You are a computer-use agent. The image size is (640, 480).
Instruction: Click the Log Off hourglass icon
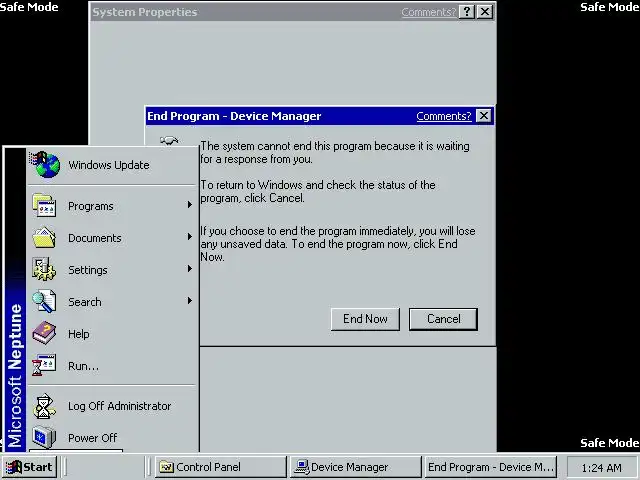pyautogui.click(x=44, y=406)
